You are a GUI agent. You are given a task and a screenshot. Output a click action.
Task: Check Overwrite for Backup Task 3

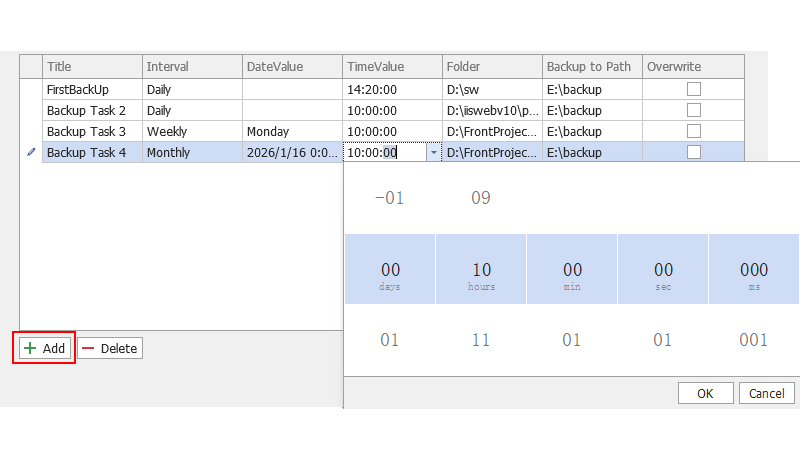[693, 131]
